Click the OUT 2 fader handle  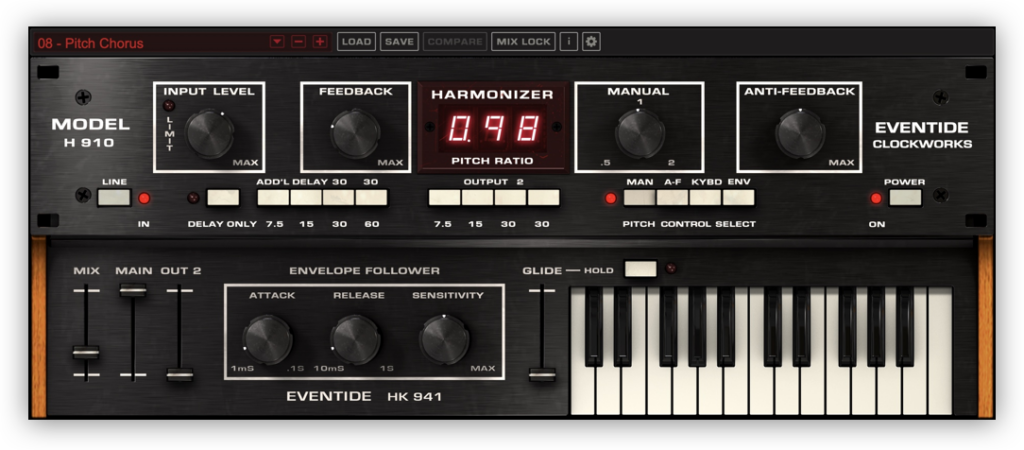click(x=180, y=375)
